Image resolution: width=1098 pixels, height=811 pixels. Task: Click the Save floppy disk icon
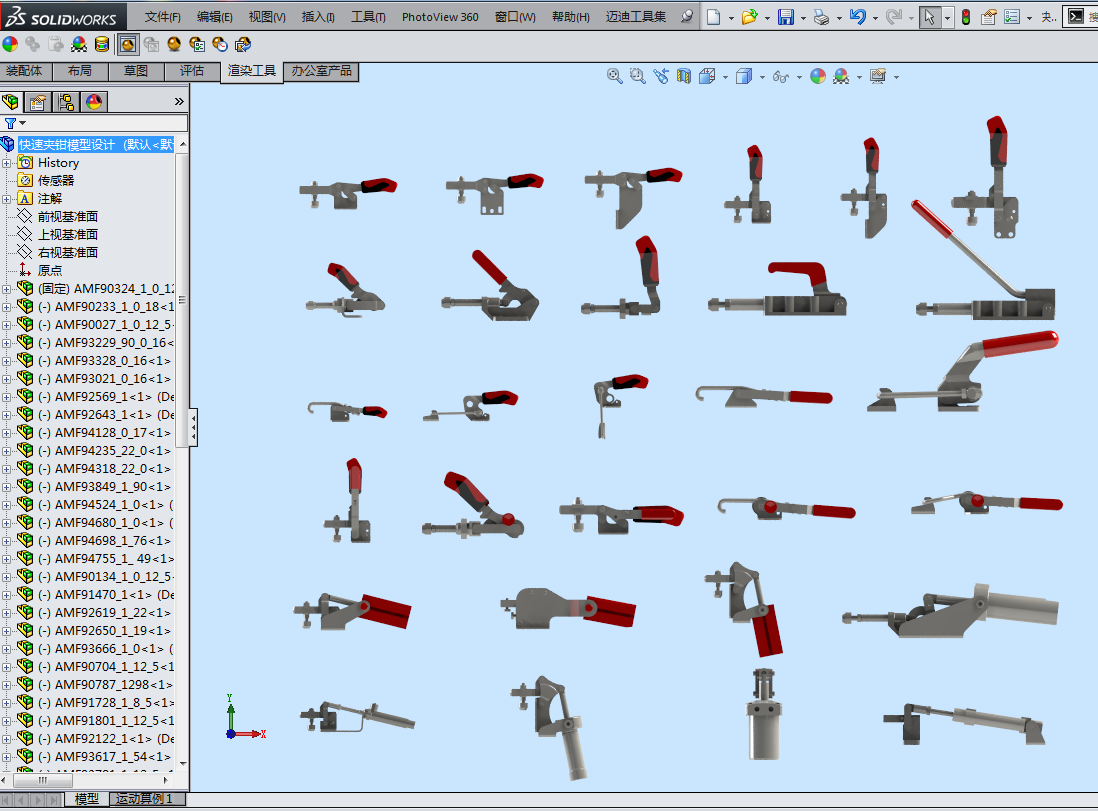pyautogui.click(x=786, y=17)
